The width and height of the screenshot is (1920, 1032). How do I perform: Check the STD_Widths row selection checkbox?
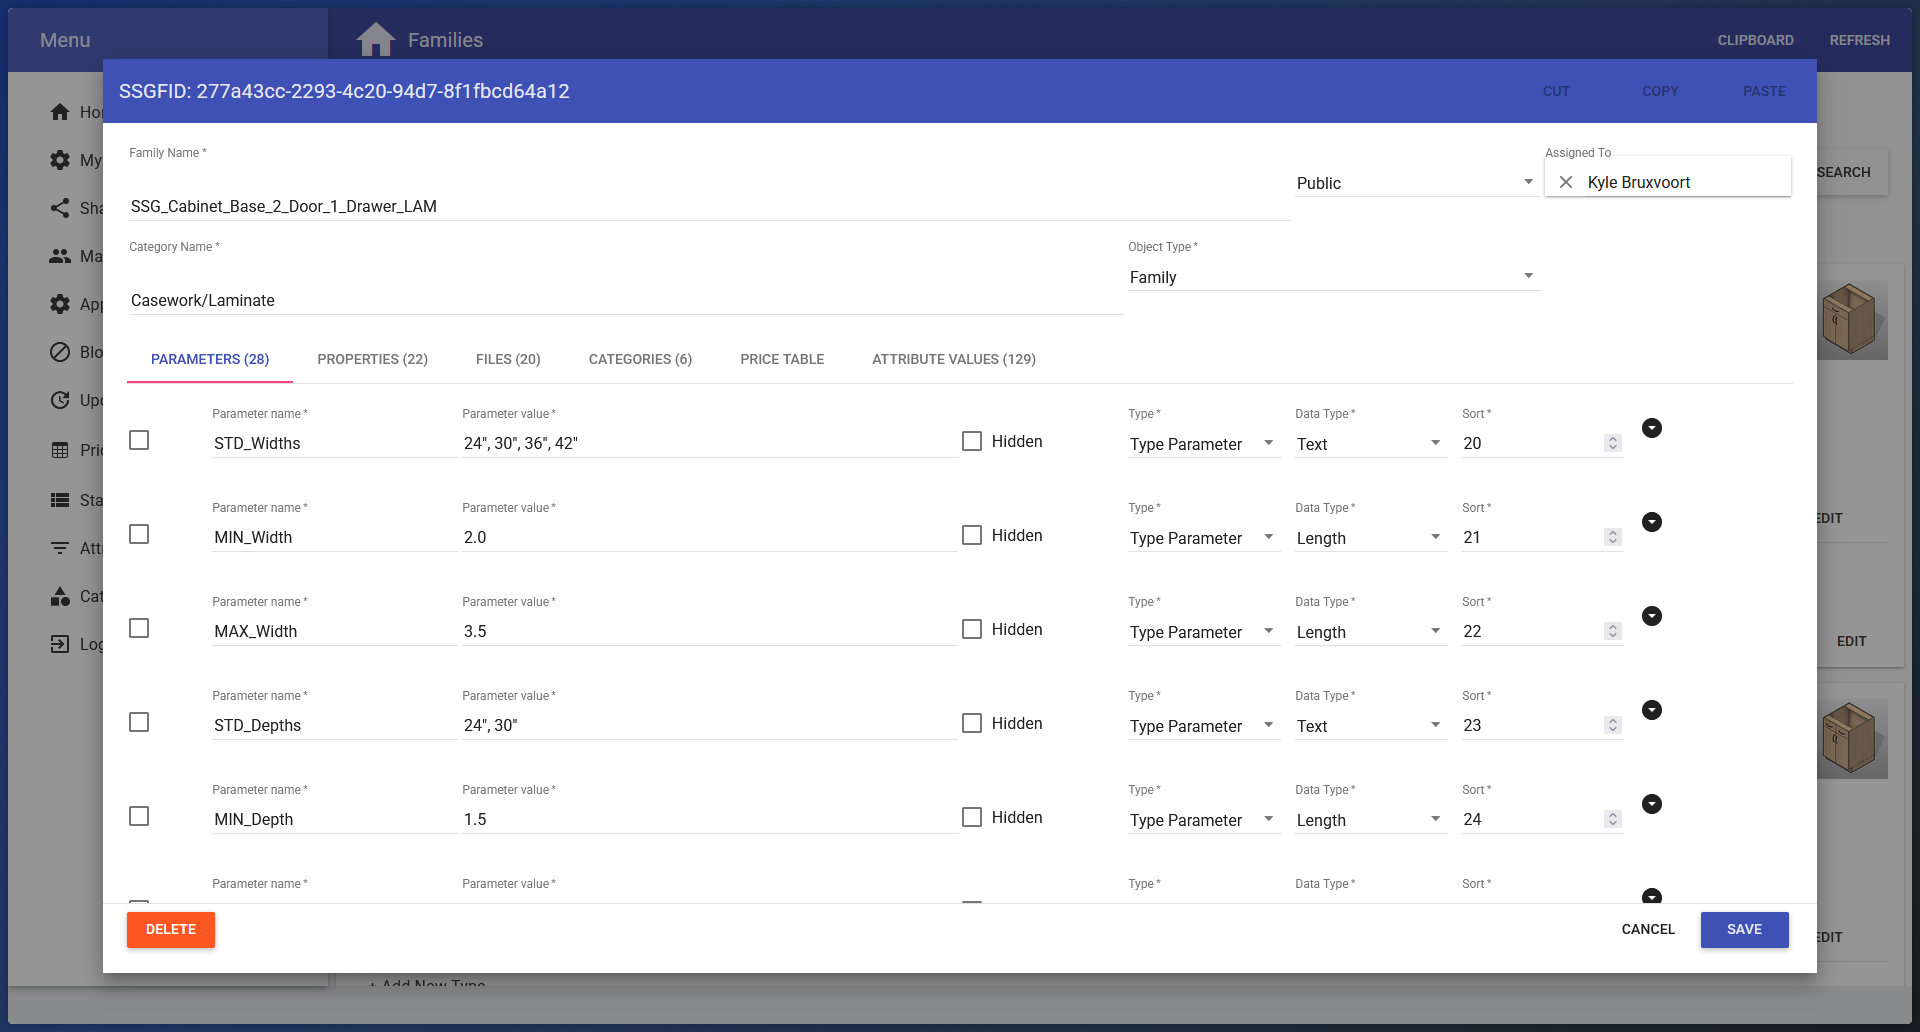coord(139,439)
